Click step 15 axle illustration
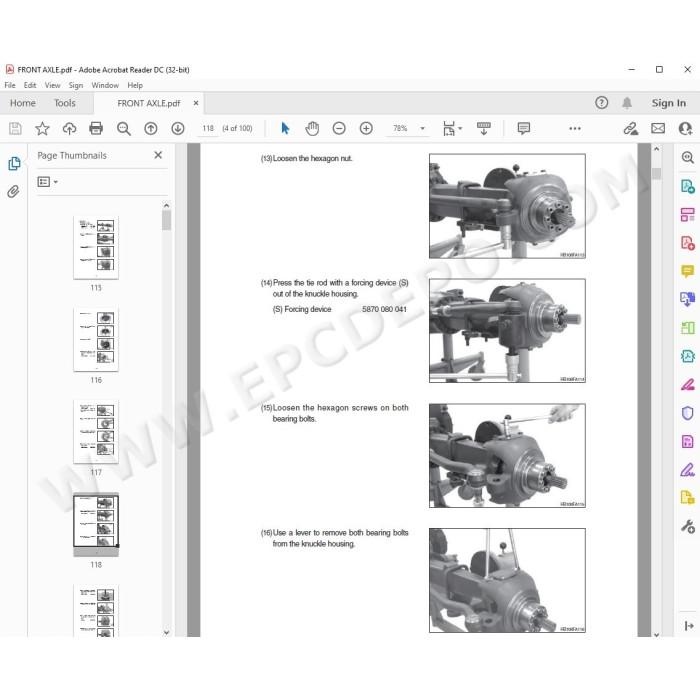This screenshot has height=700, width=700. [507, 456]
